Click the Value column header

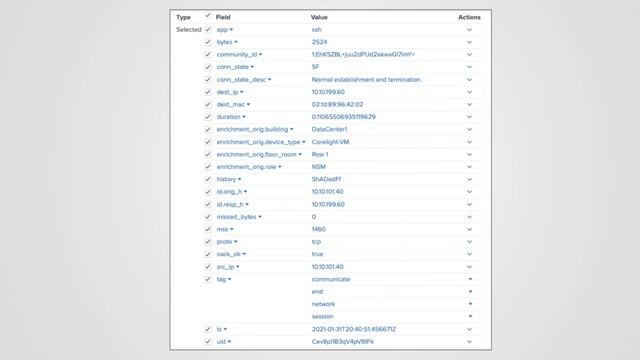pos(319,17)
